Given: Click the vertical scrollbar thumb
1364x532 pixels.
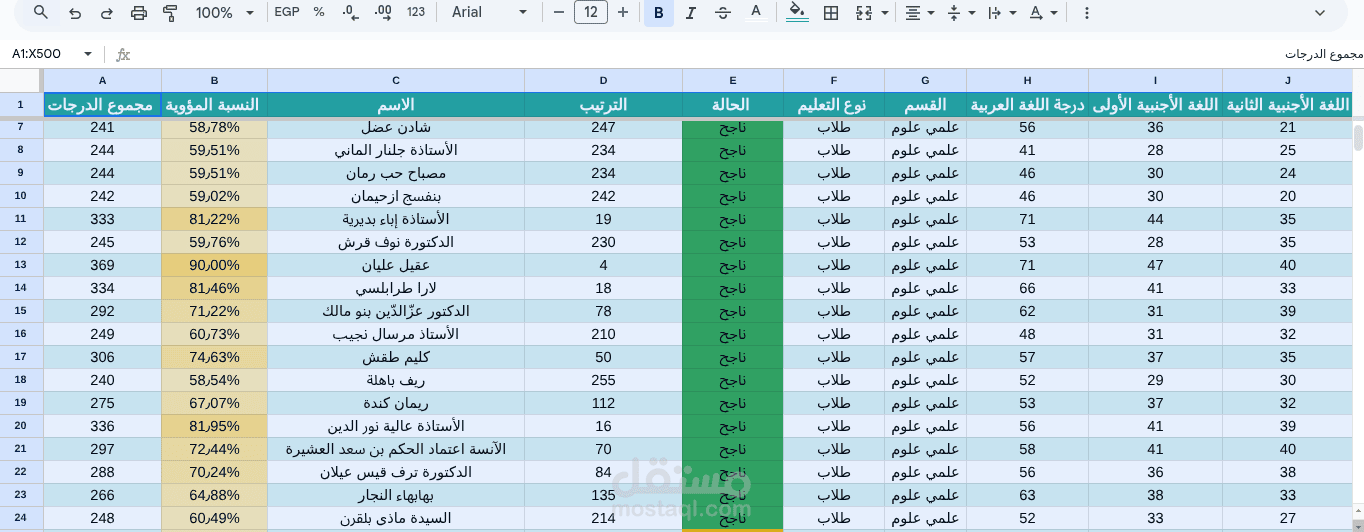Looking at the screenshot, I should click(1358, 137).
